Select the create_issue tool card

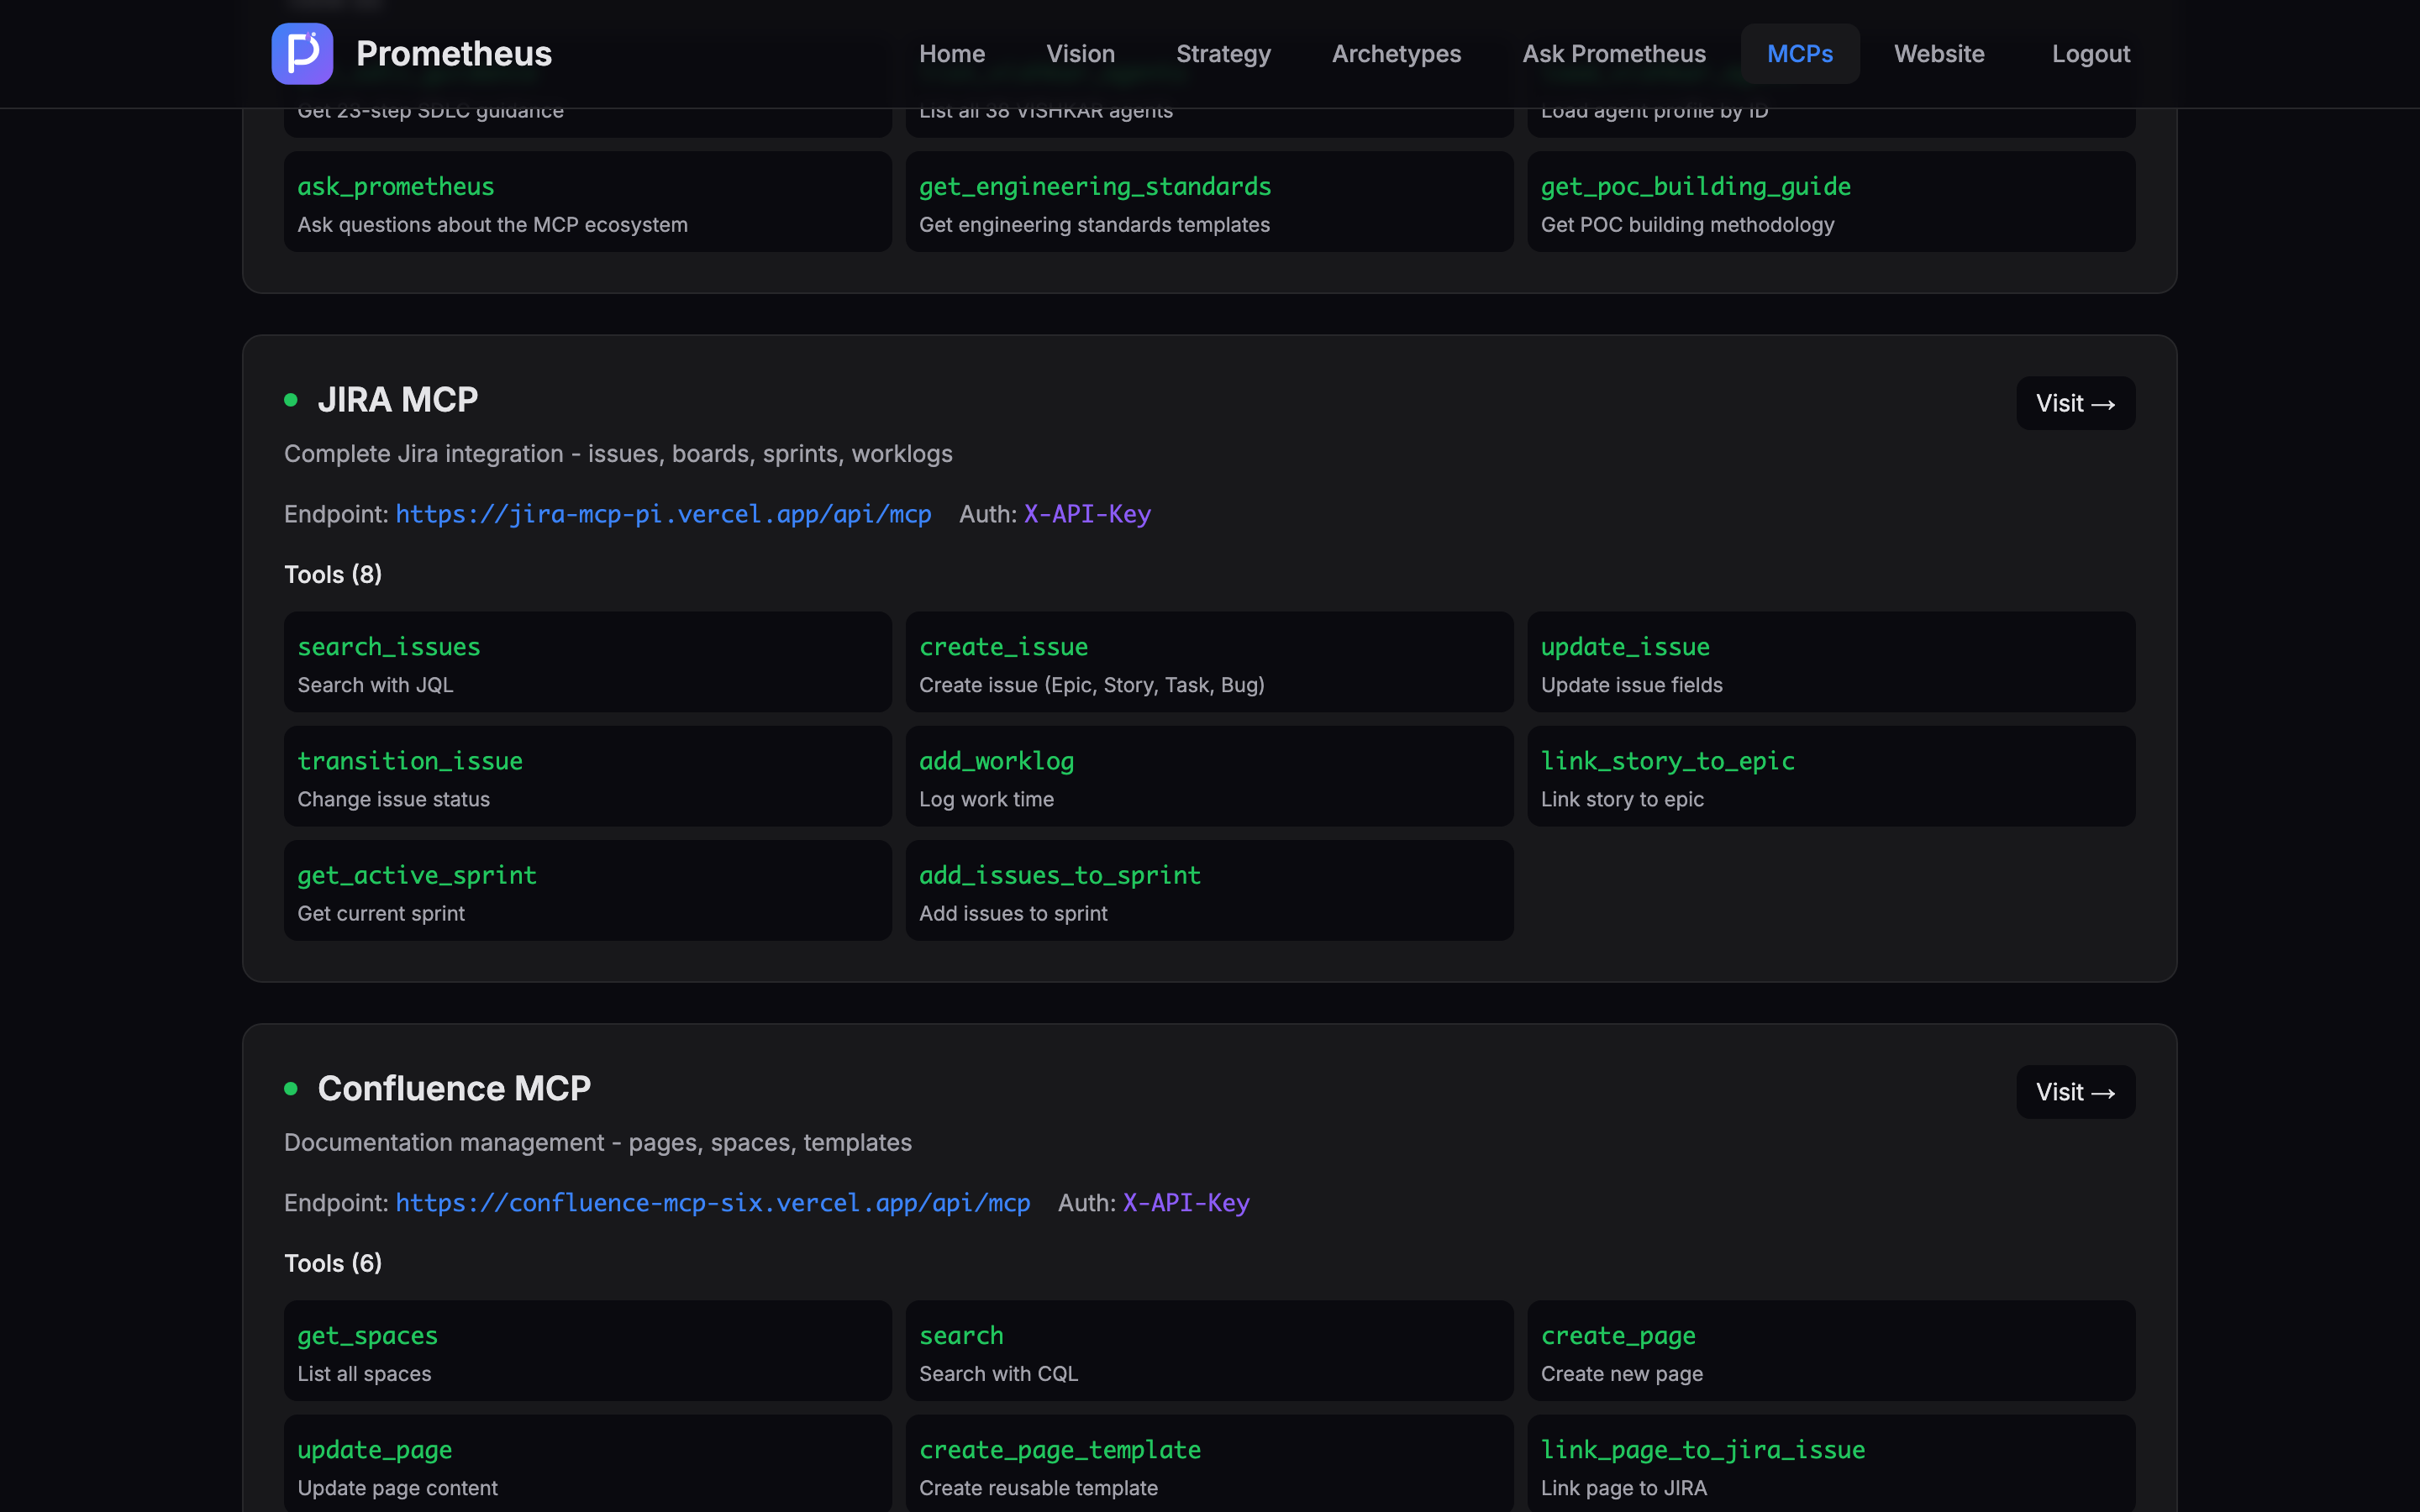point(1208,662)
